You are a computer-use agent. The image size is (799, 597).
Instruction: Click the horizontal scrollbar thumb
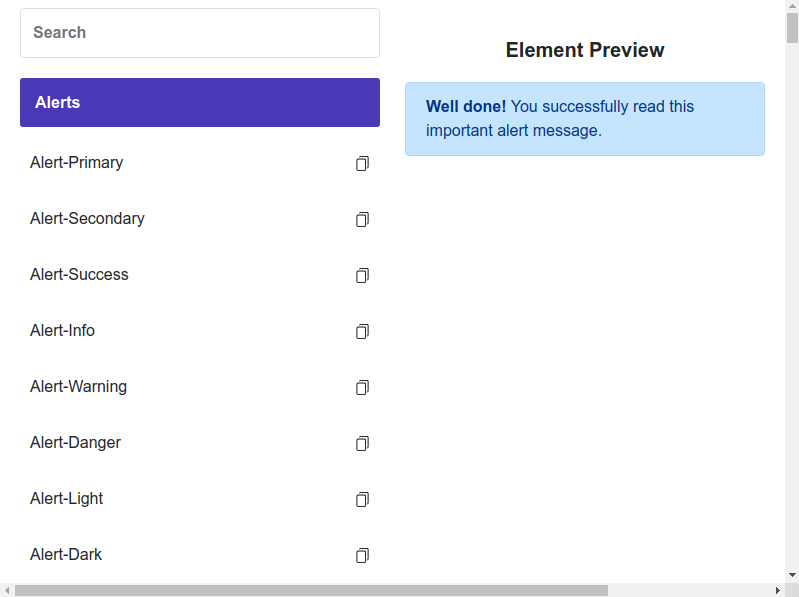(310, 590)
